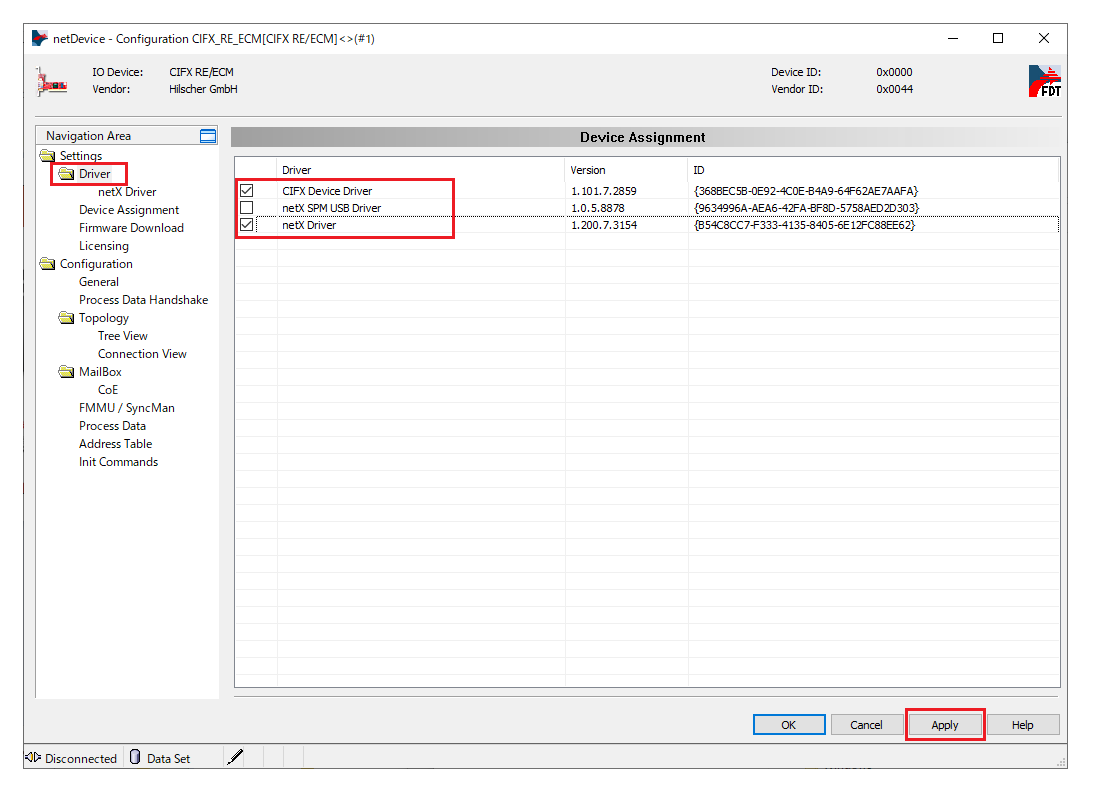Sort by the Version column header
This screenshot has height=793, width=1093.
click(588, 170)
